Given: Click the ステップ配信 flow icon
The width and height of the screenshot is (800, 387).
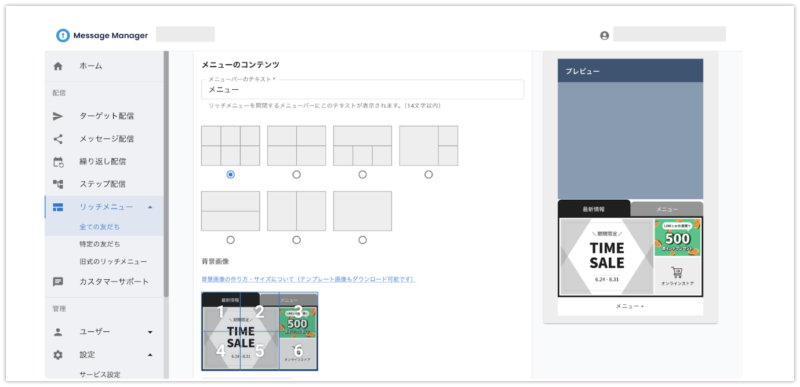Looking at the screenshot, I should 58,184.
